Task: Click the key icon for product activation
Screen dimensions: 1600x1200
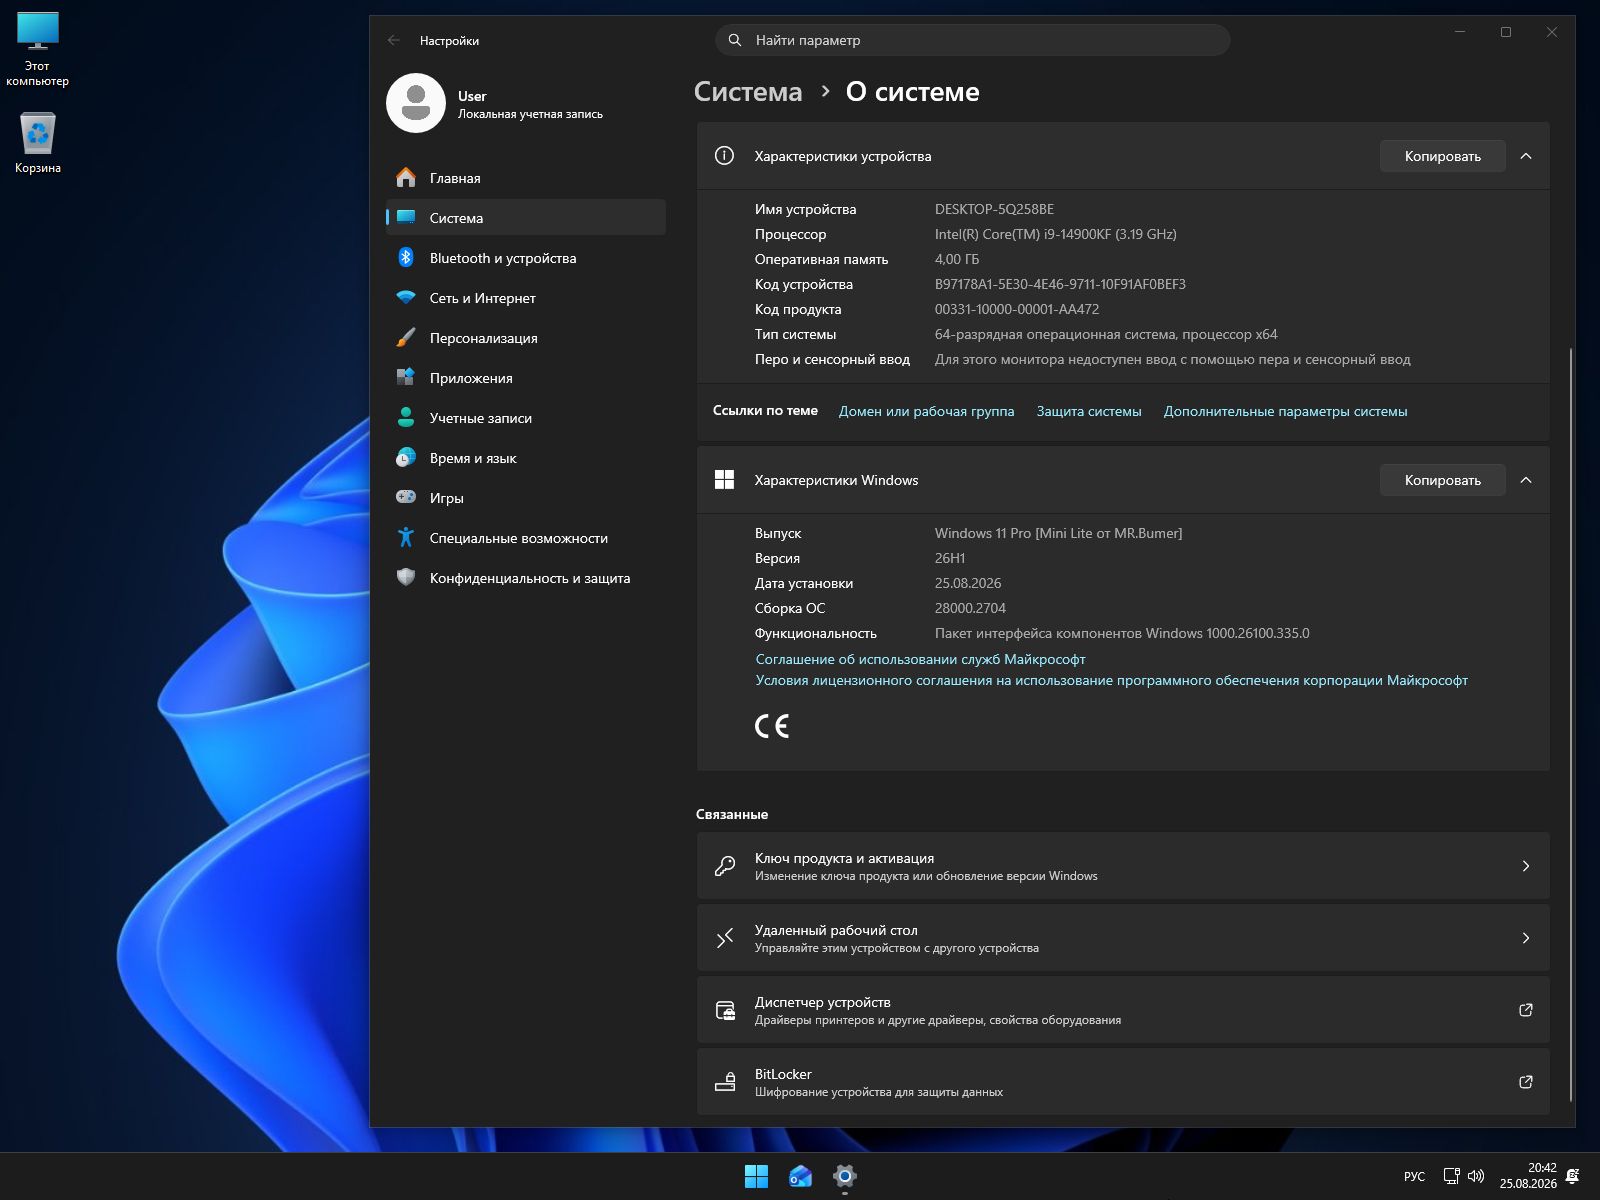Action: pyautogui.click(x=725, y=866)
